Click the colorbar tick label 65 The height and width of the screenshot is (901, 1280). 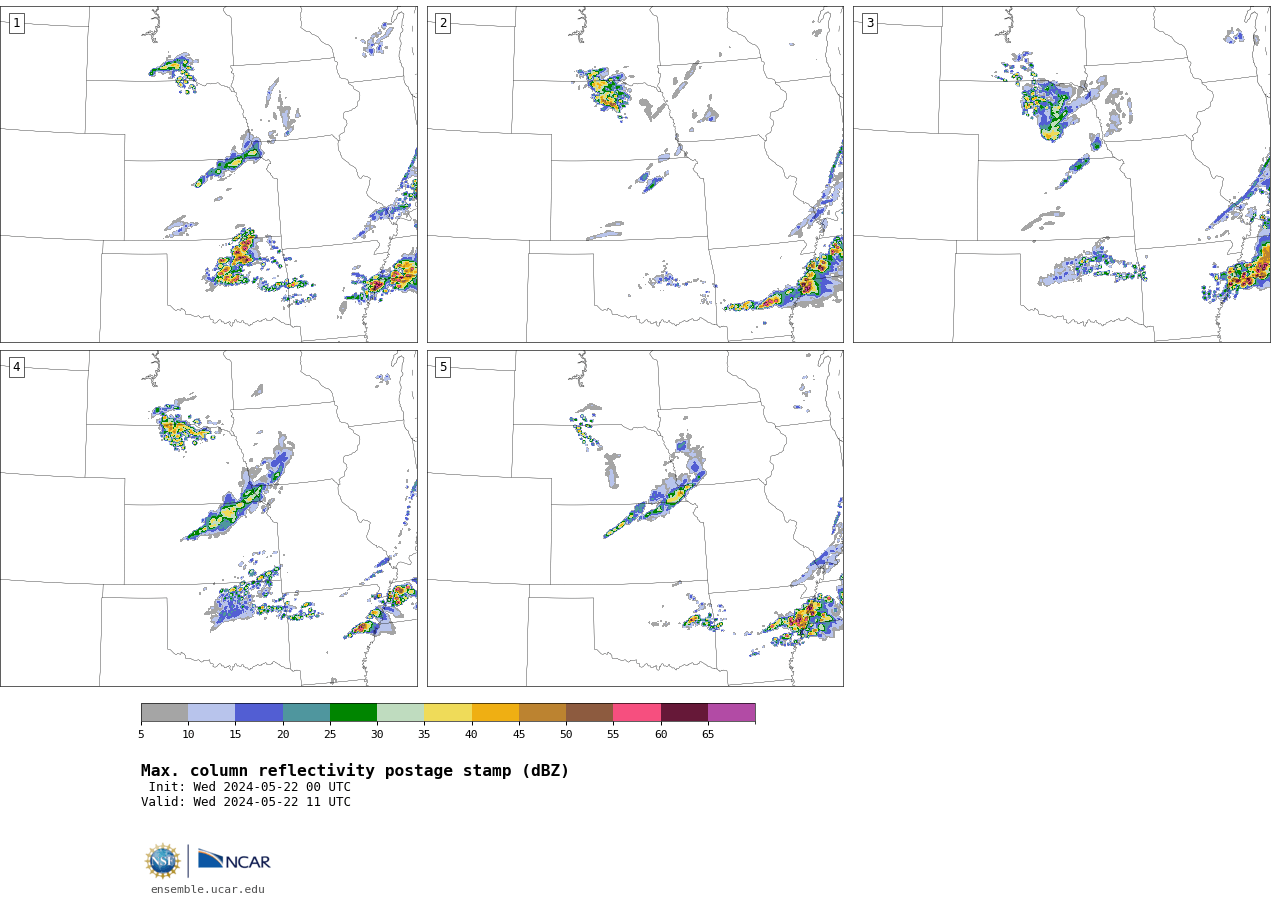tap(708, 735)
